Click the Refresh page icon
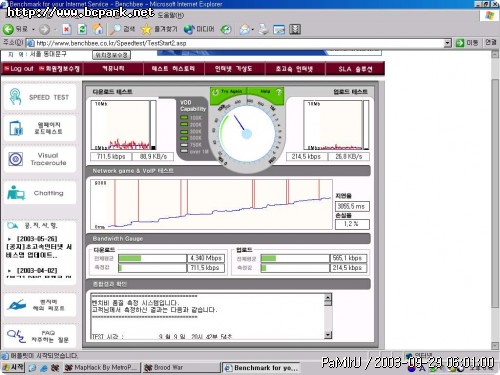This screenshot has height=375, width=500. click(82, 29)
